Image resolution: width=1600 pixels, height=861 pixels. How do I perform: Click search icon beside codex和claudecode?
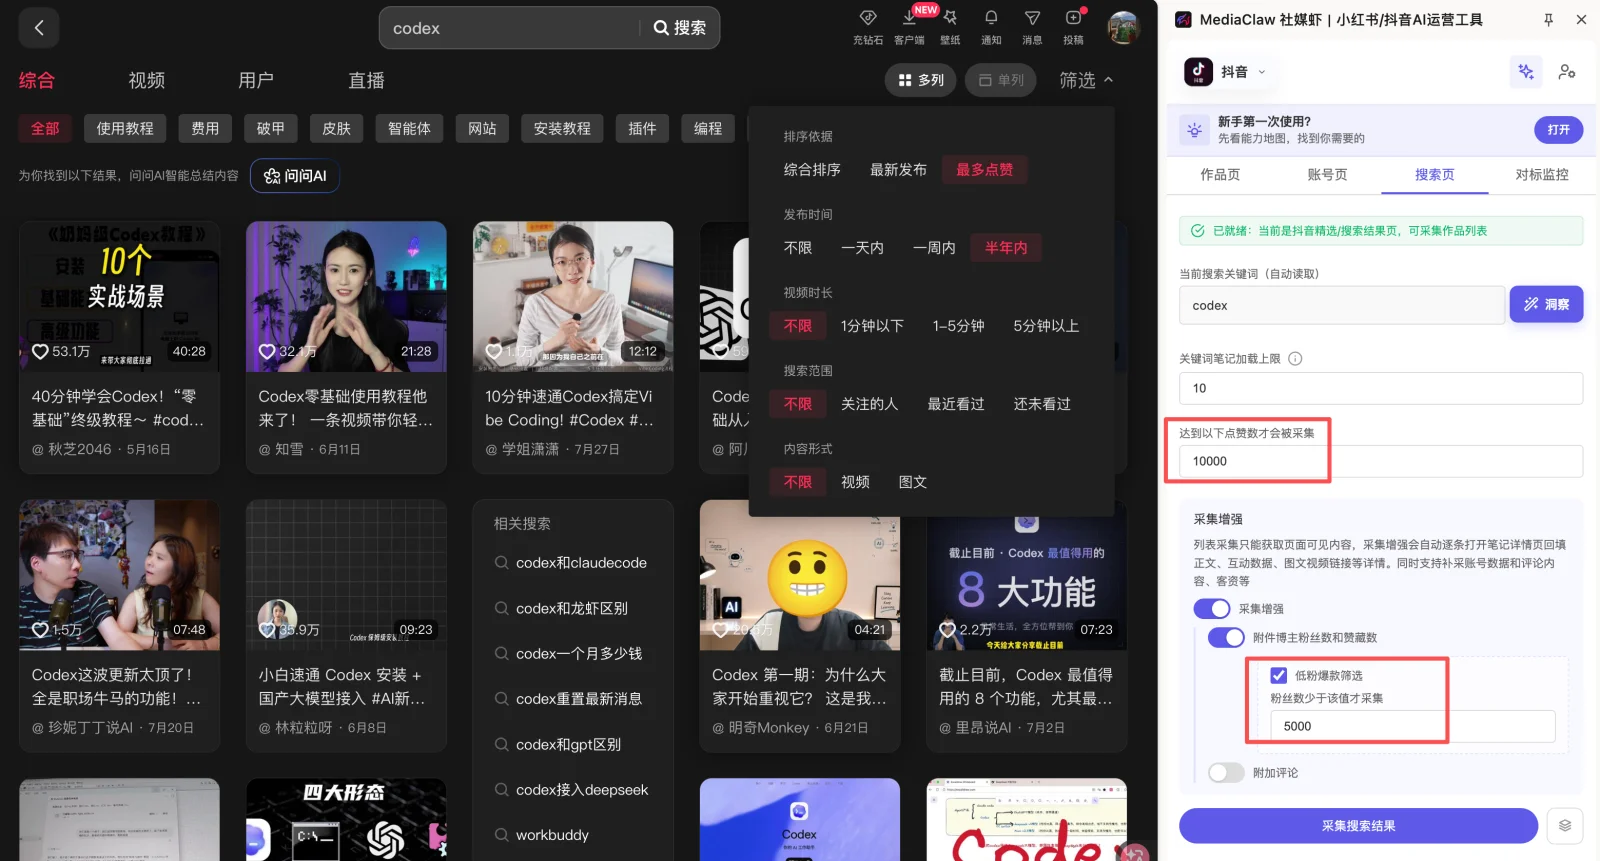pos(501,563)
